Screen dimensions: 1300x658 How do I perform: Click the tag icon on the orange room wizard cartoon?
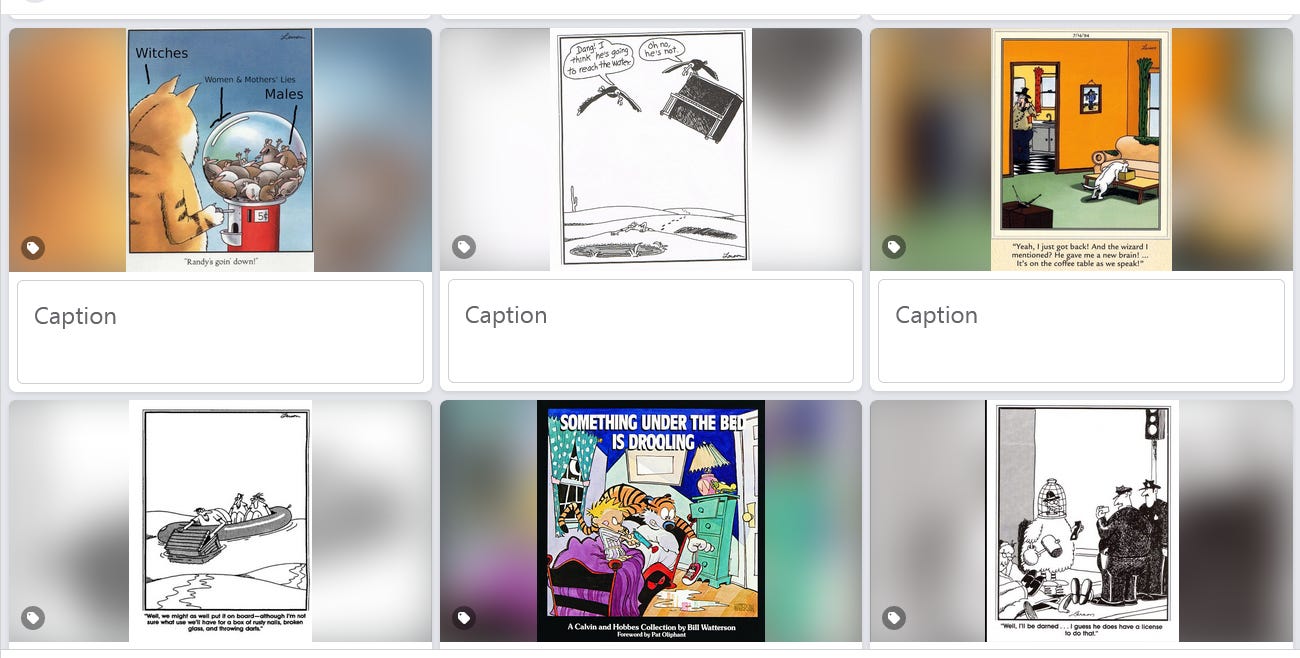[x=894, y=247]
